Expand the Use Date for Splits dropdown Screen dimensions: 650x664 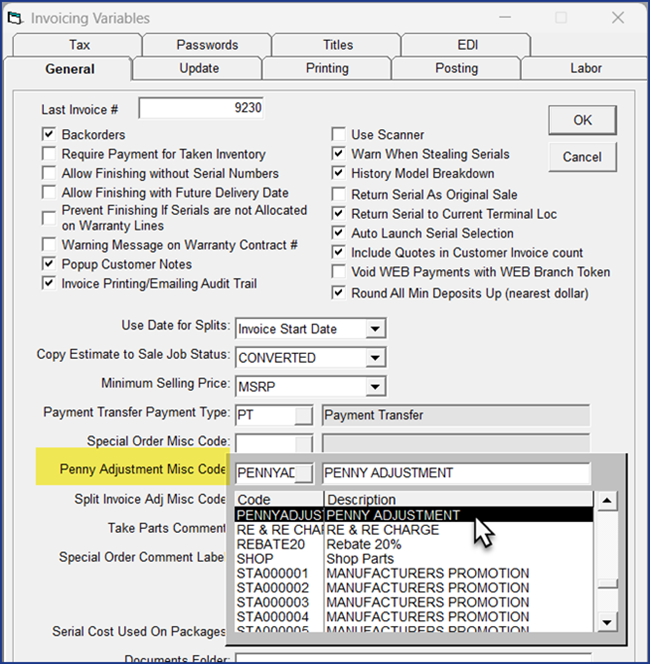click(x=375, y=328)
